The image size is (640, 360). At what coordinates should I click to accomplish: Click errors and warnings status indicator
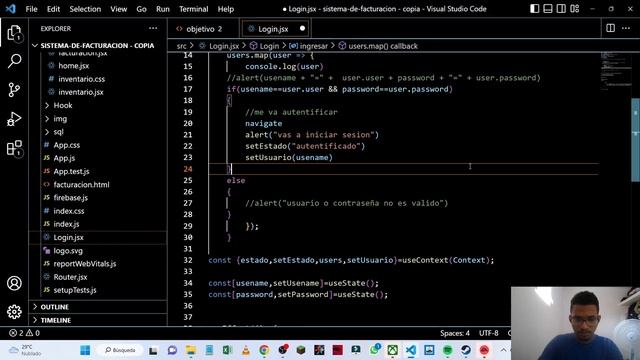(x=24, y=333)
